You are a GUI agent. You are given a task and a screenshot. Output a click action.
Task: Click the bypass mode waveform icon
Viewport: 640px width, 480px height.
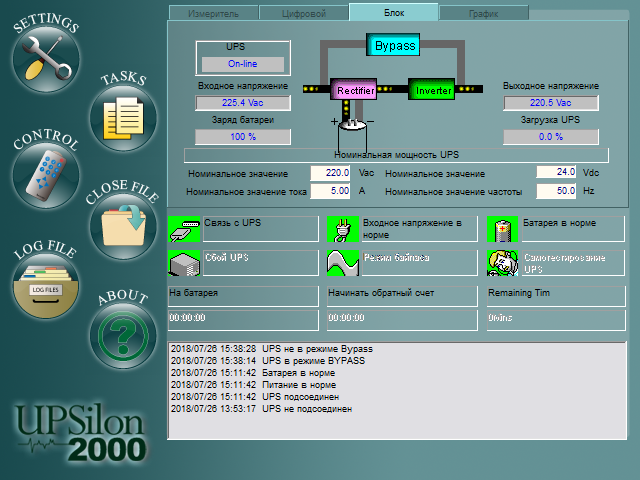click(343, 263)
